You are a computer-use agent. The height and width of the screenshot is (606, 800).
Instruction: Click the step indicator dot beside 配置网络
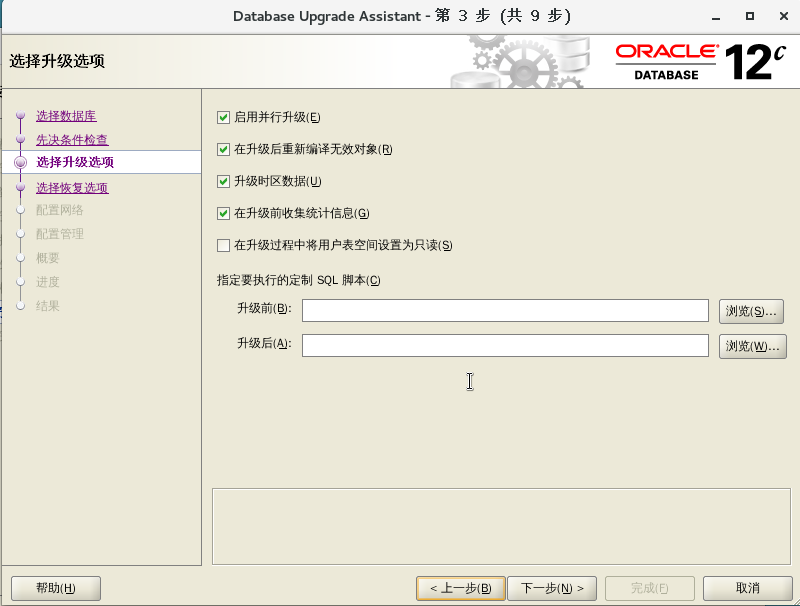(x=22, y=210)
